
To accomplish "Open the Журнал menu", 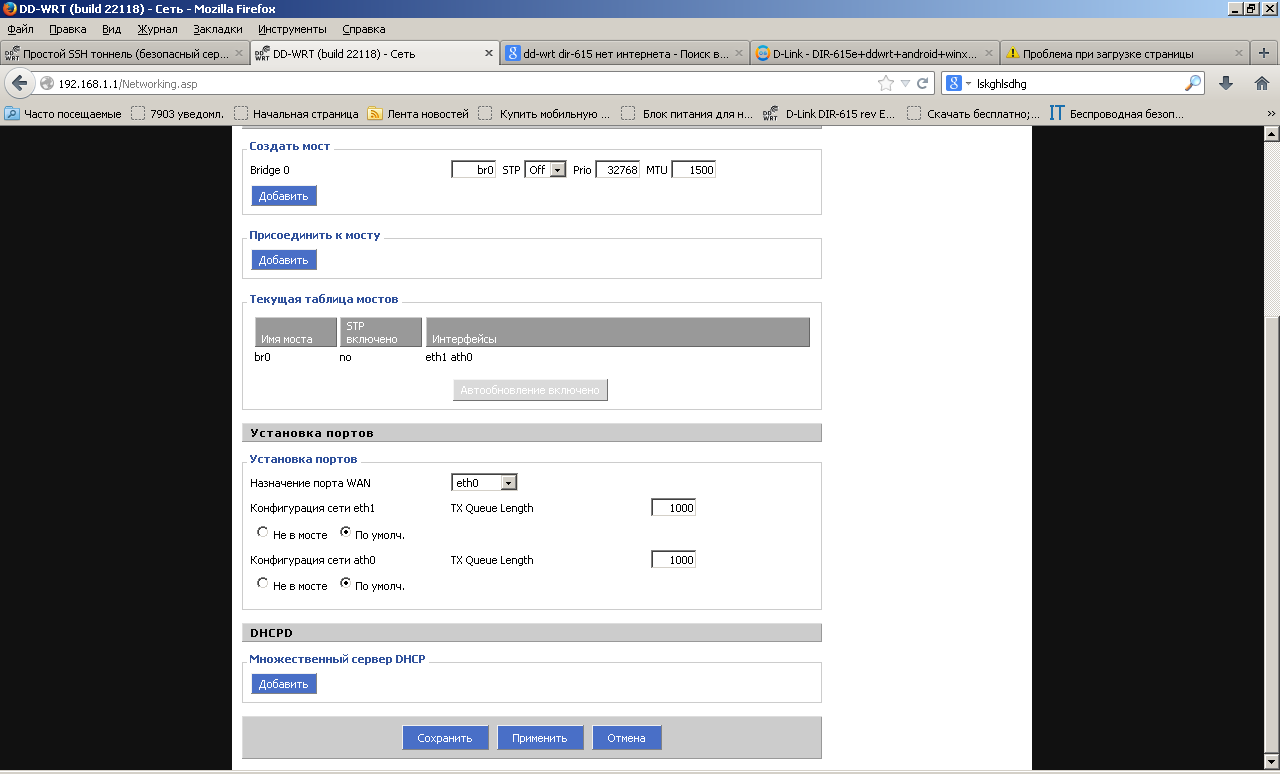I will click(x=157, y=29).
